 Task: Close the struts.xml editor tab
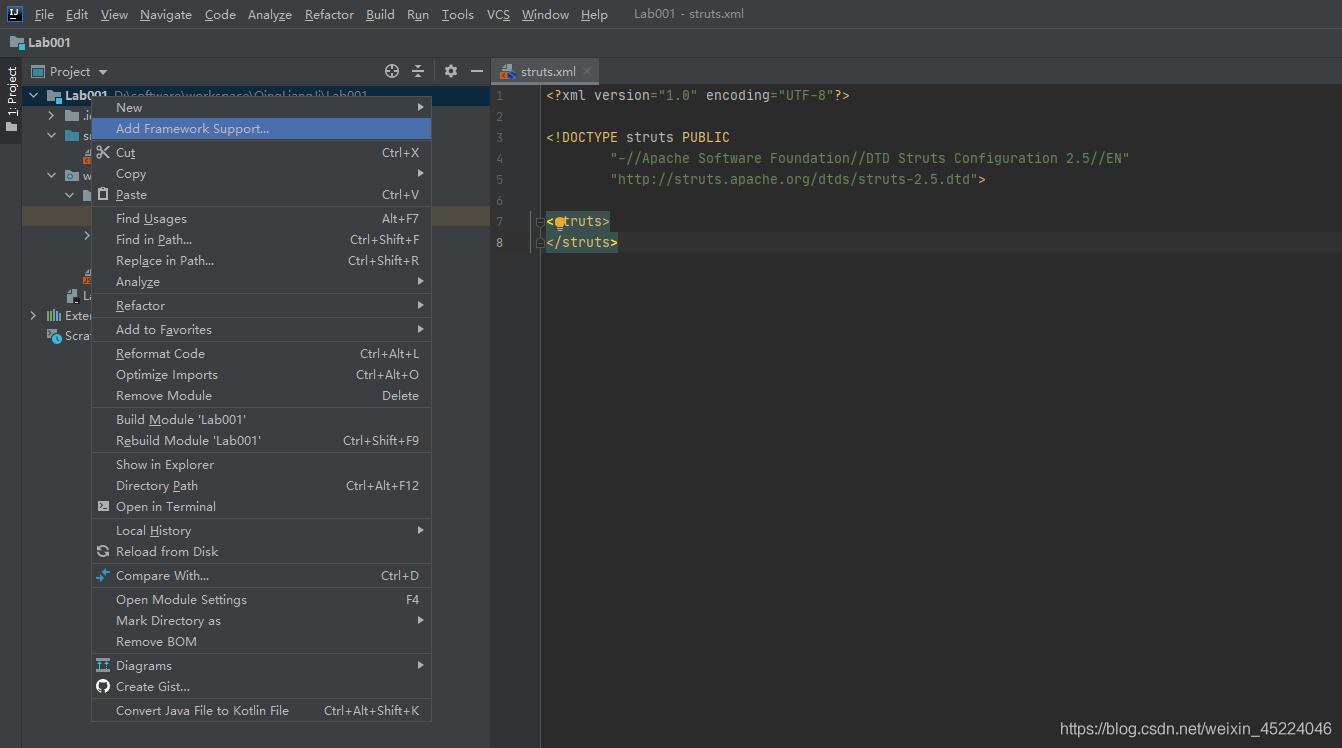(x=587, y=72)
